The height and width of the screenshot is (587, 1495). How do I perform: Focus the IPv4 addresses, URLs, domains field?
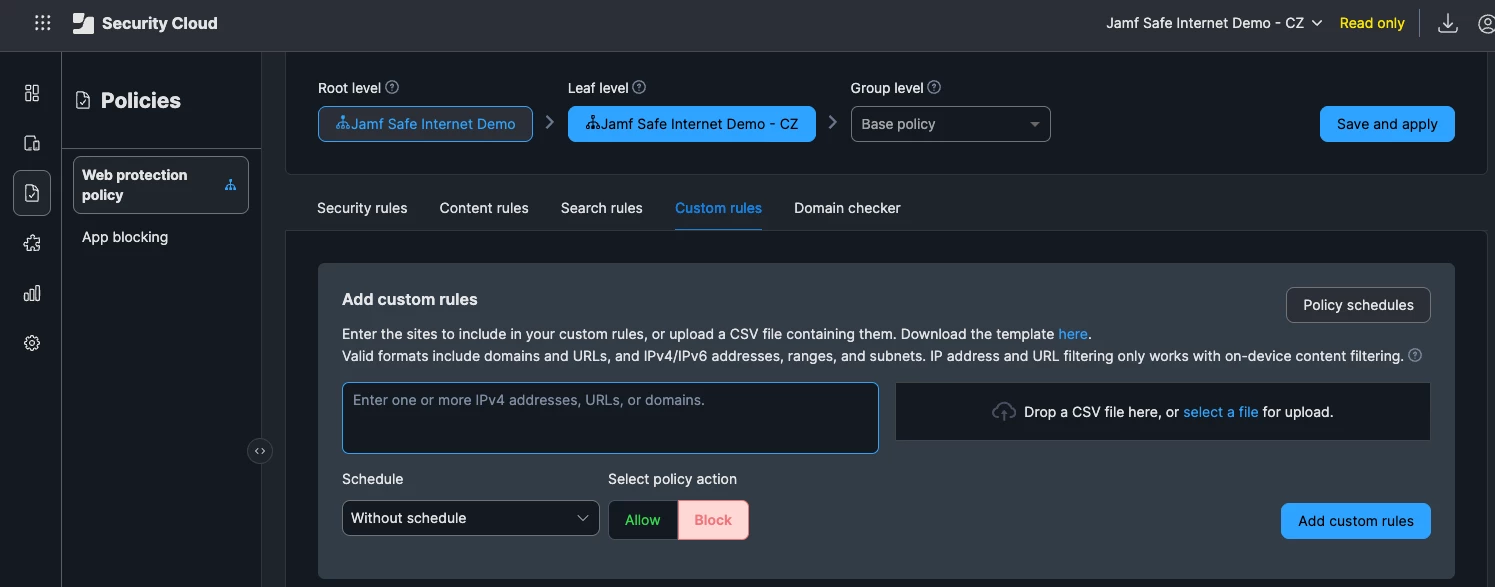point(610,418)
